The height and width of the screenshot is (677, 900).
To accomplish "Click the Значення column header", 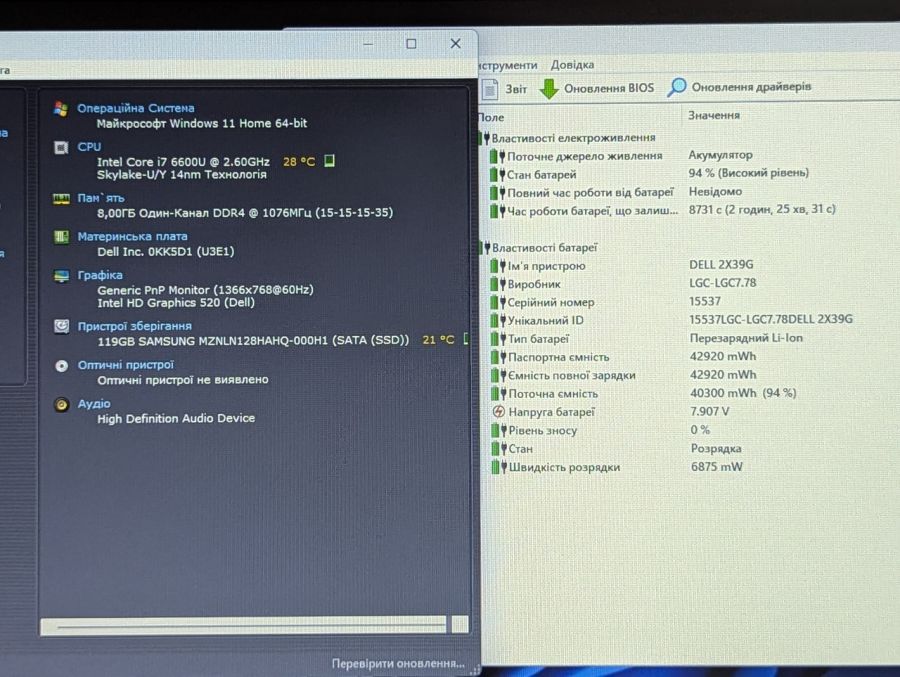I will [x=714, y=115].
